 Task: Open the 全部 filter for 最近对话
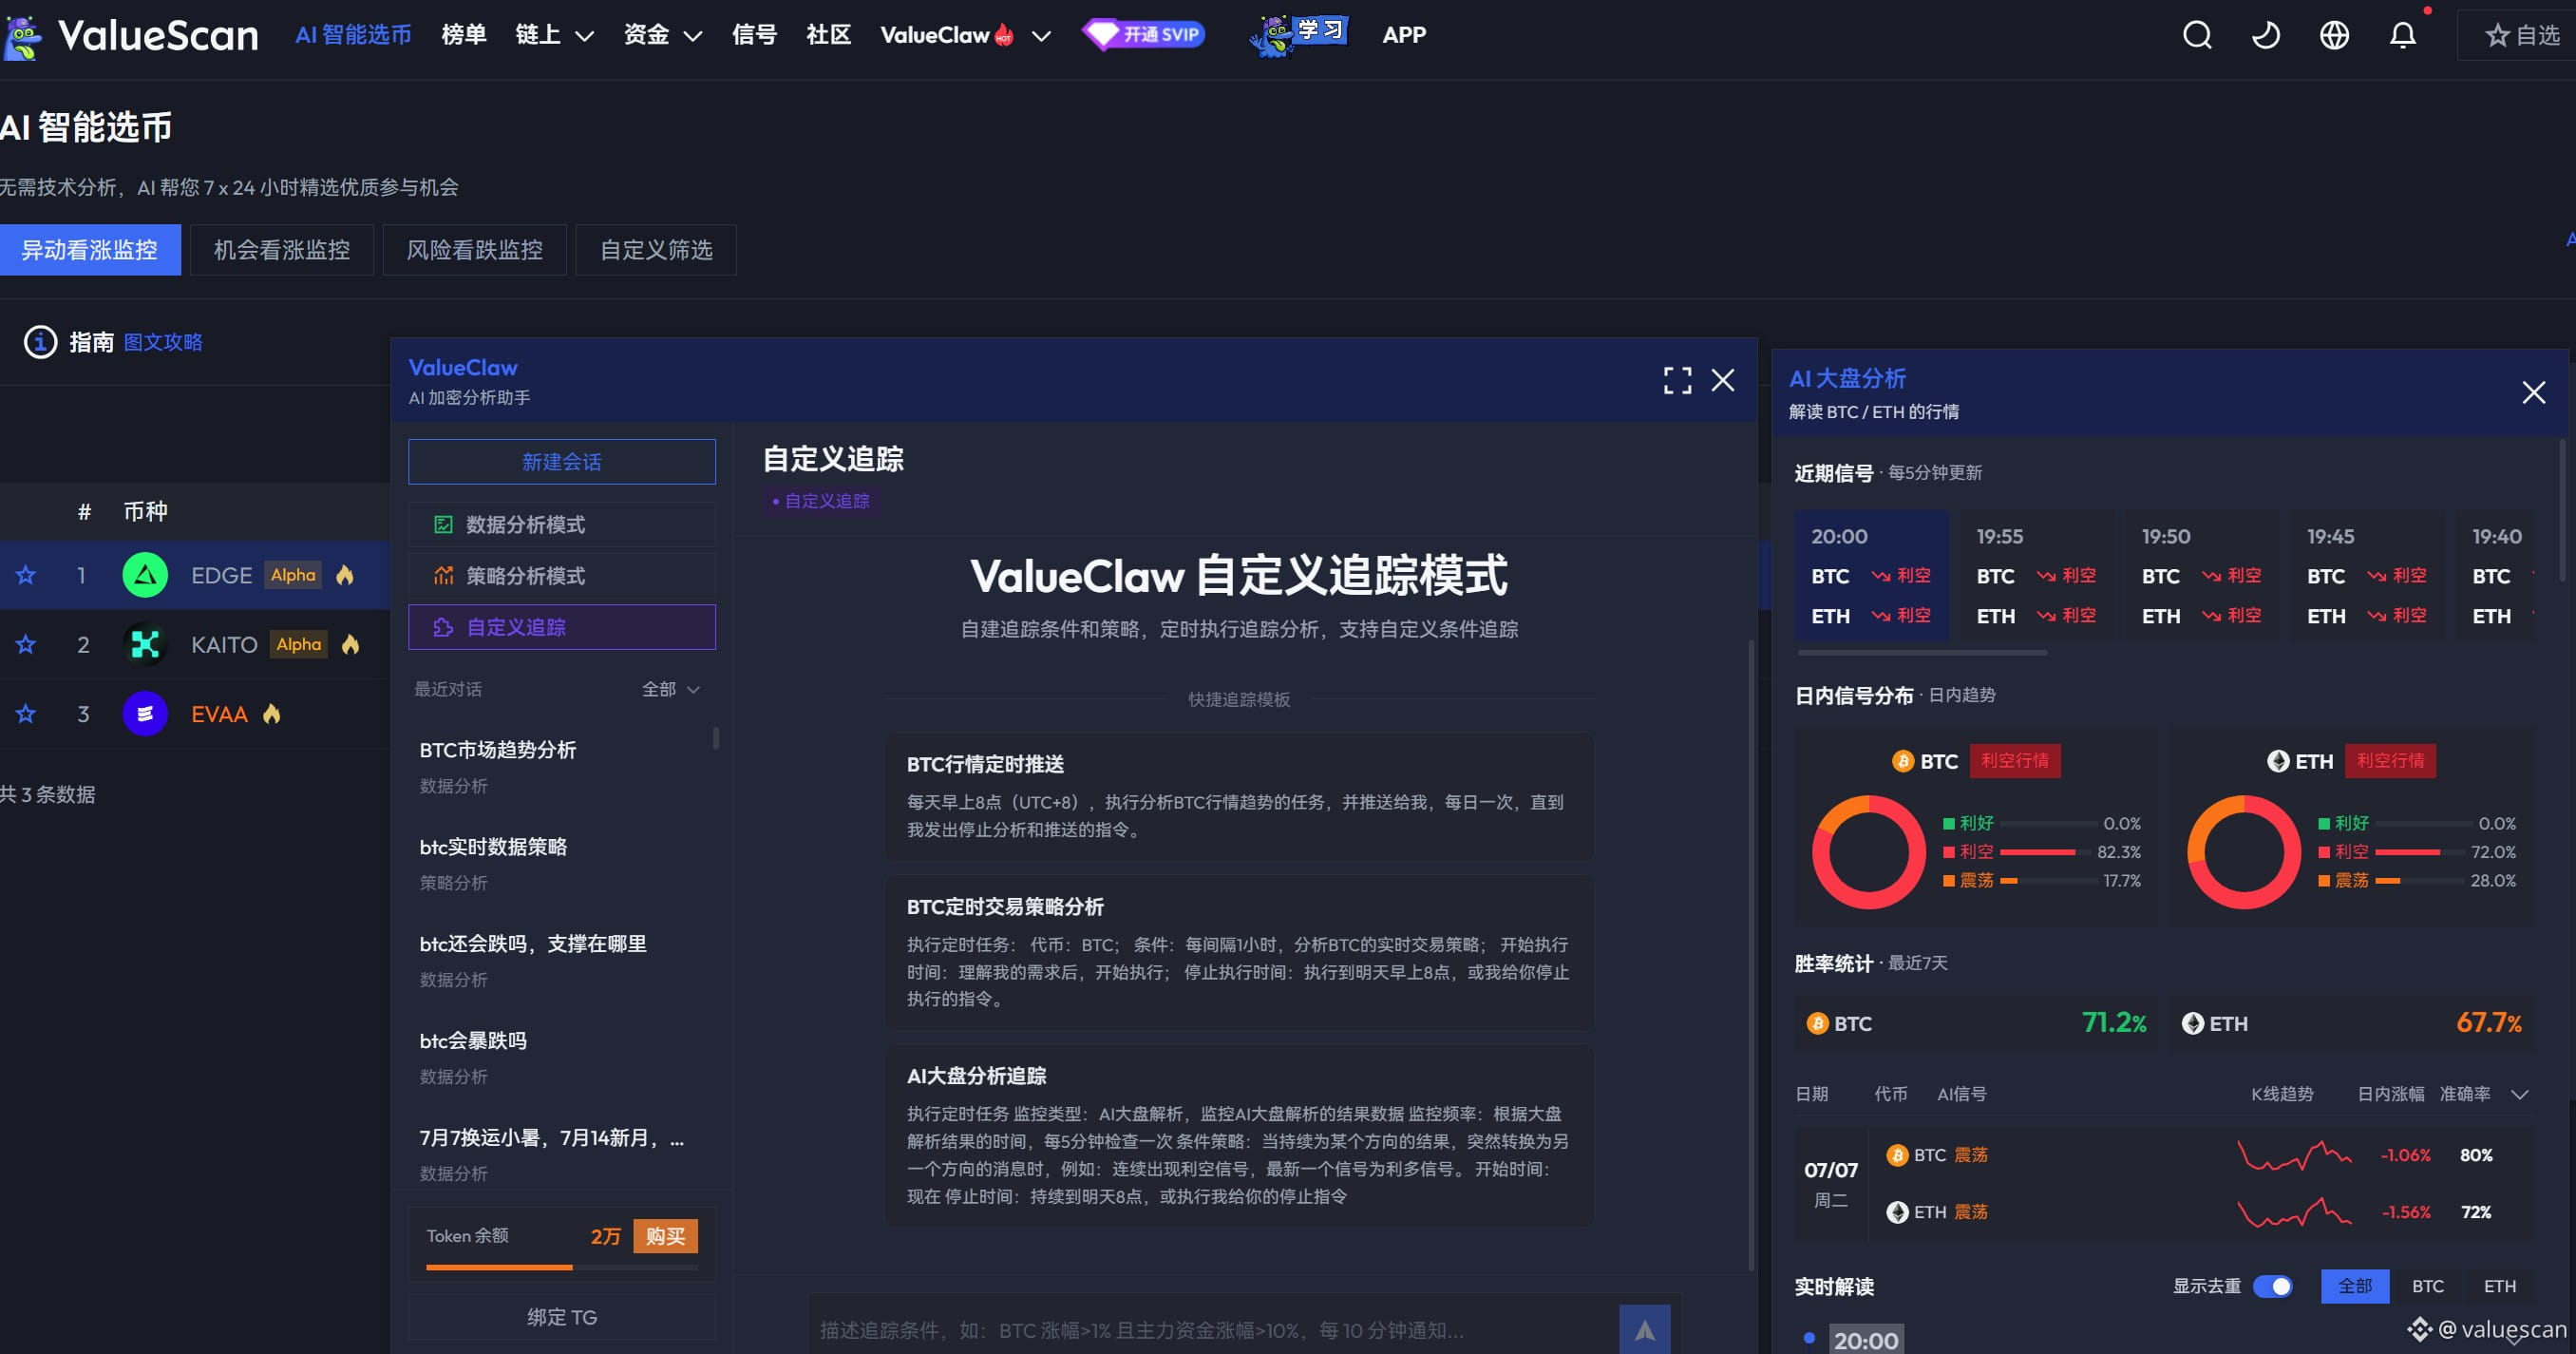670,689
